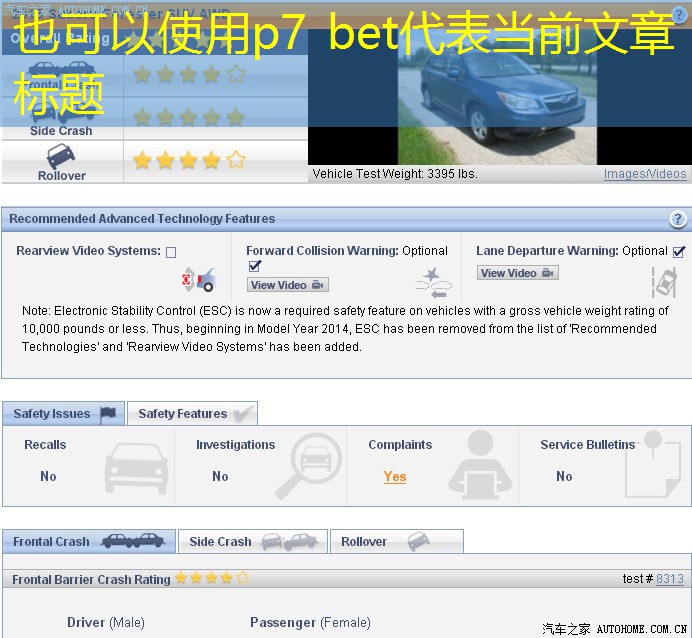Click the Yes link under Complaints

[x=395, y=477]
